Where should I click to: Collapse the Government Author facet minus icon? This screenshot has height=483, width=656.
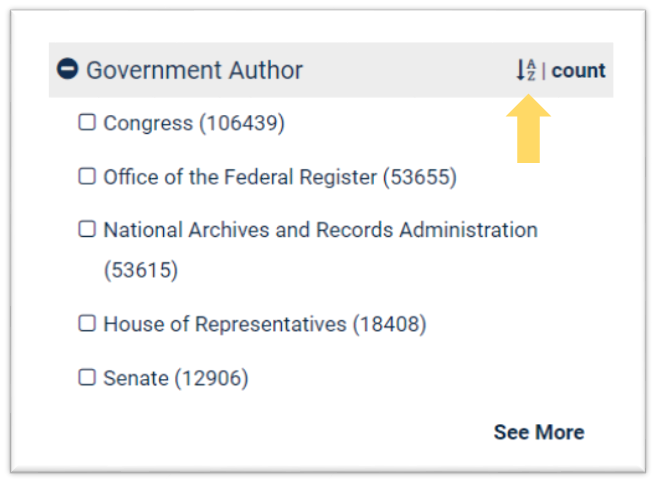(68, 70)
